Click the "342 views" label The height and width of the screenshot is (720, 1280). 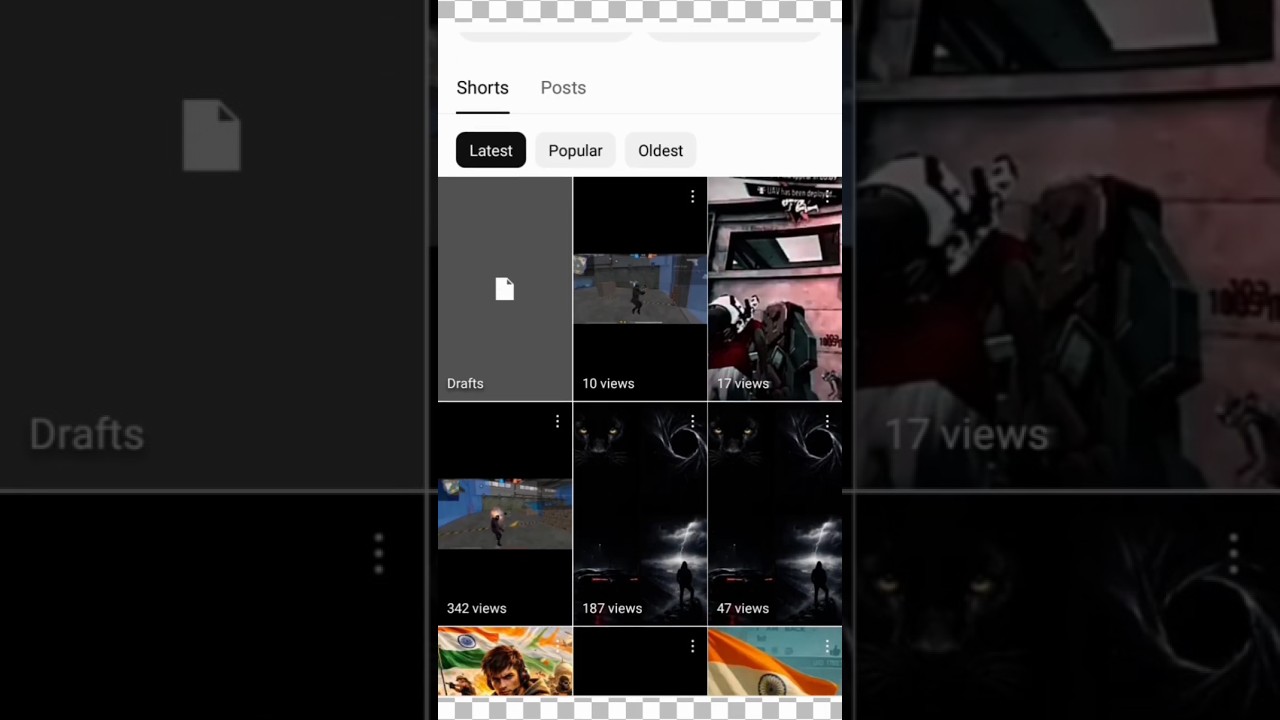click(477, 608)
